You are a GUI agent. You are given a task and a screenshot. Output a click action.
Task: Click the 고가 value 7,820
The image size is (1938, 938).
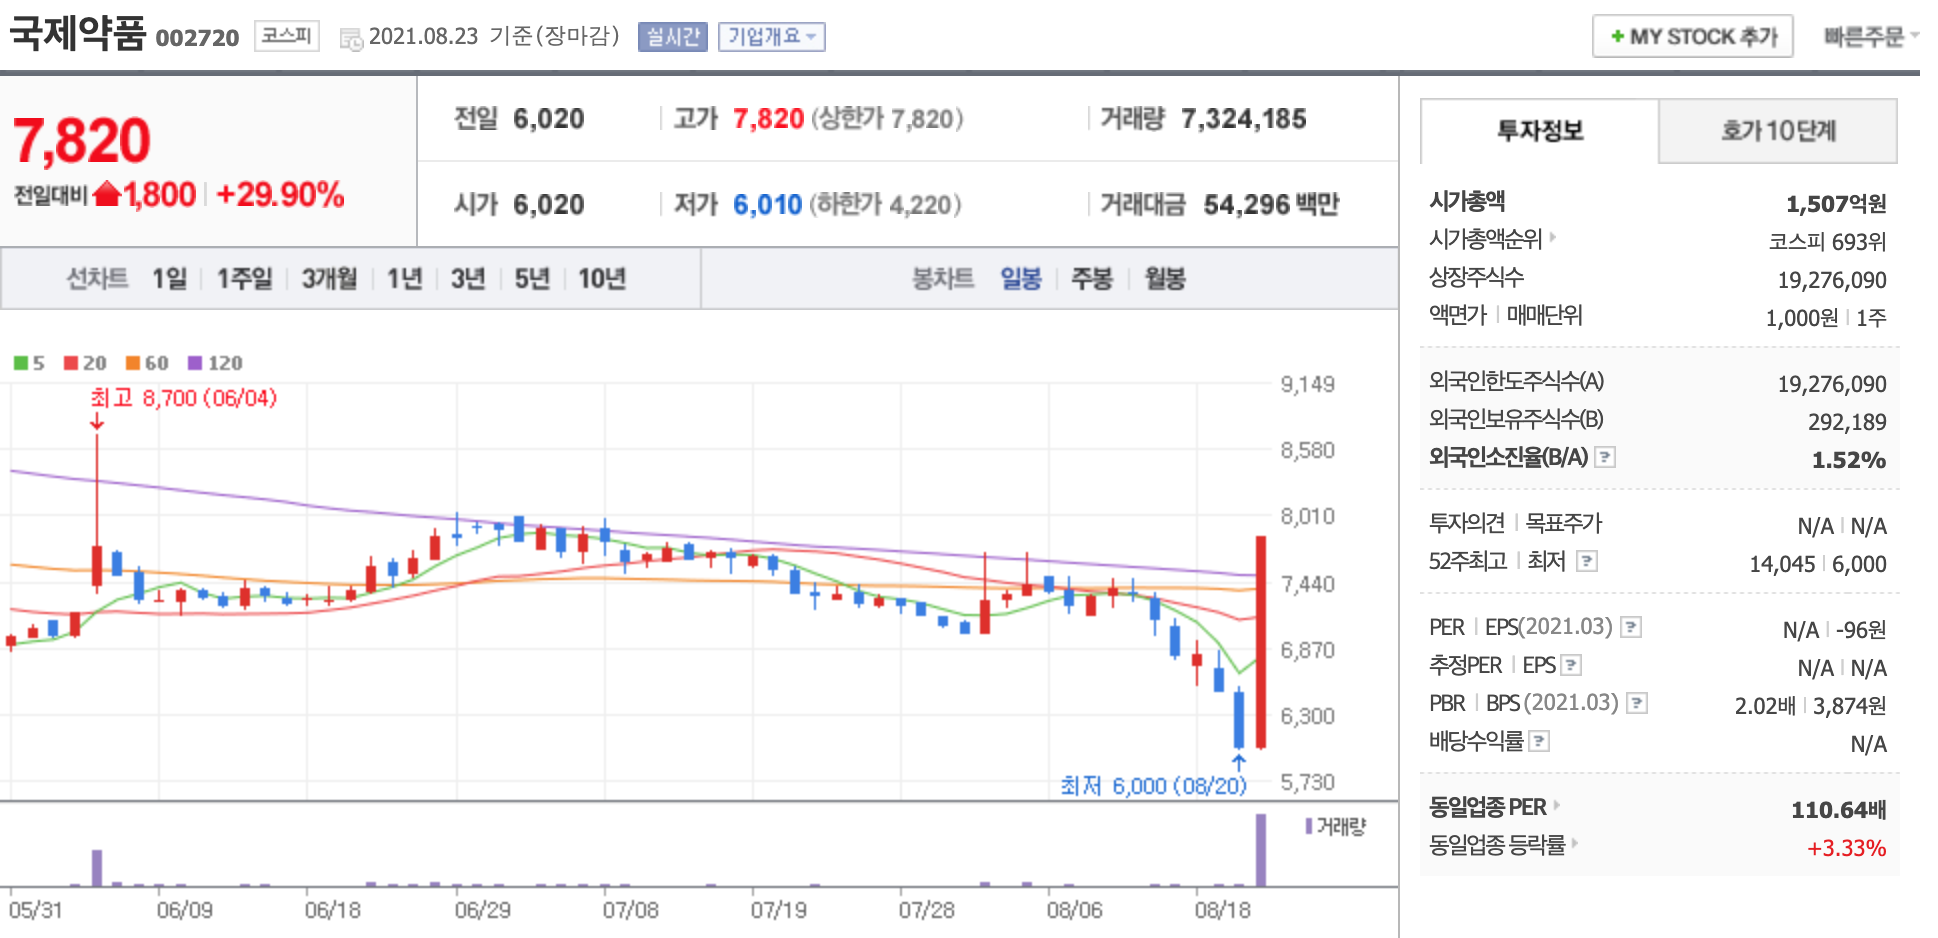pos(768,119)
